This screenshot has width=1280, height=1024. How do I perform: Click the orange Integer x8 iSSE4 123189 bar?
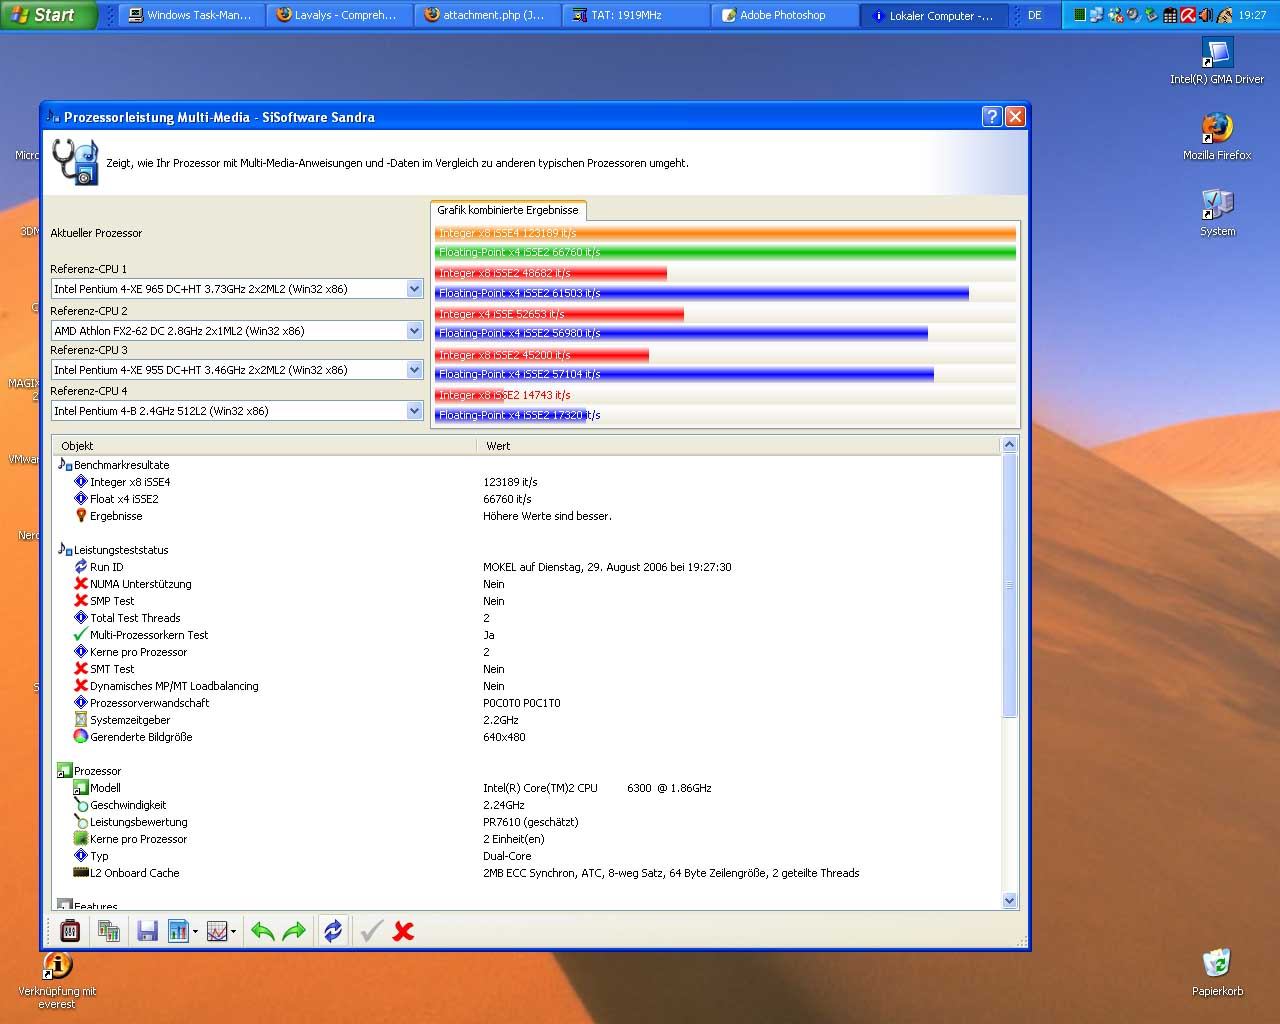[725, 233]
